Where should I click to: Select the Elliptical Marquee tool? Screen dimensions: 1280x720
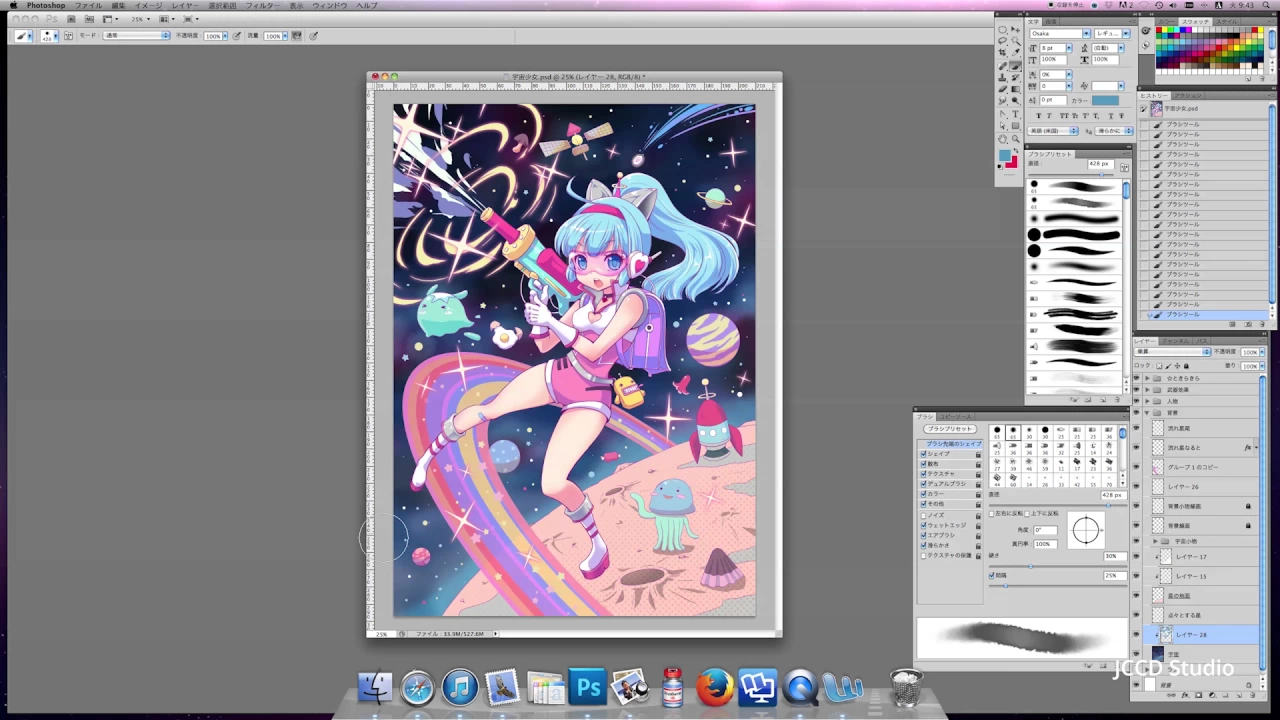(1002, 30)
